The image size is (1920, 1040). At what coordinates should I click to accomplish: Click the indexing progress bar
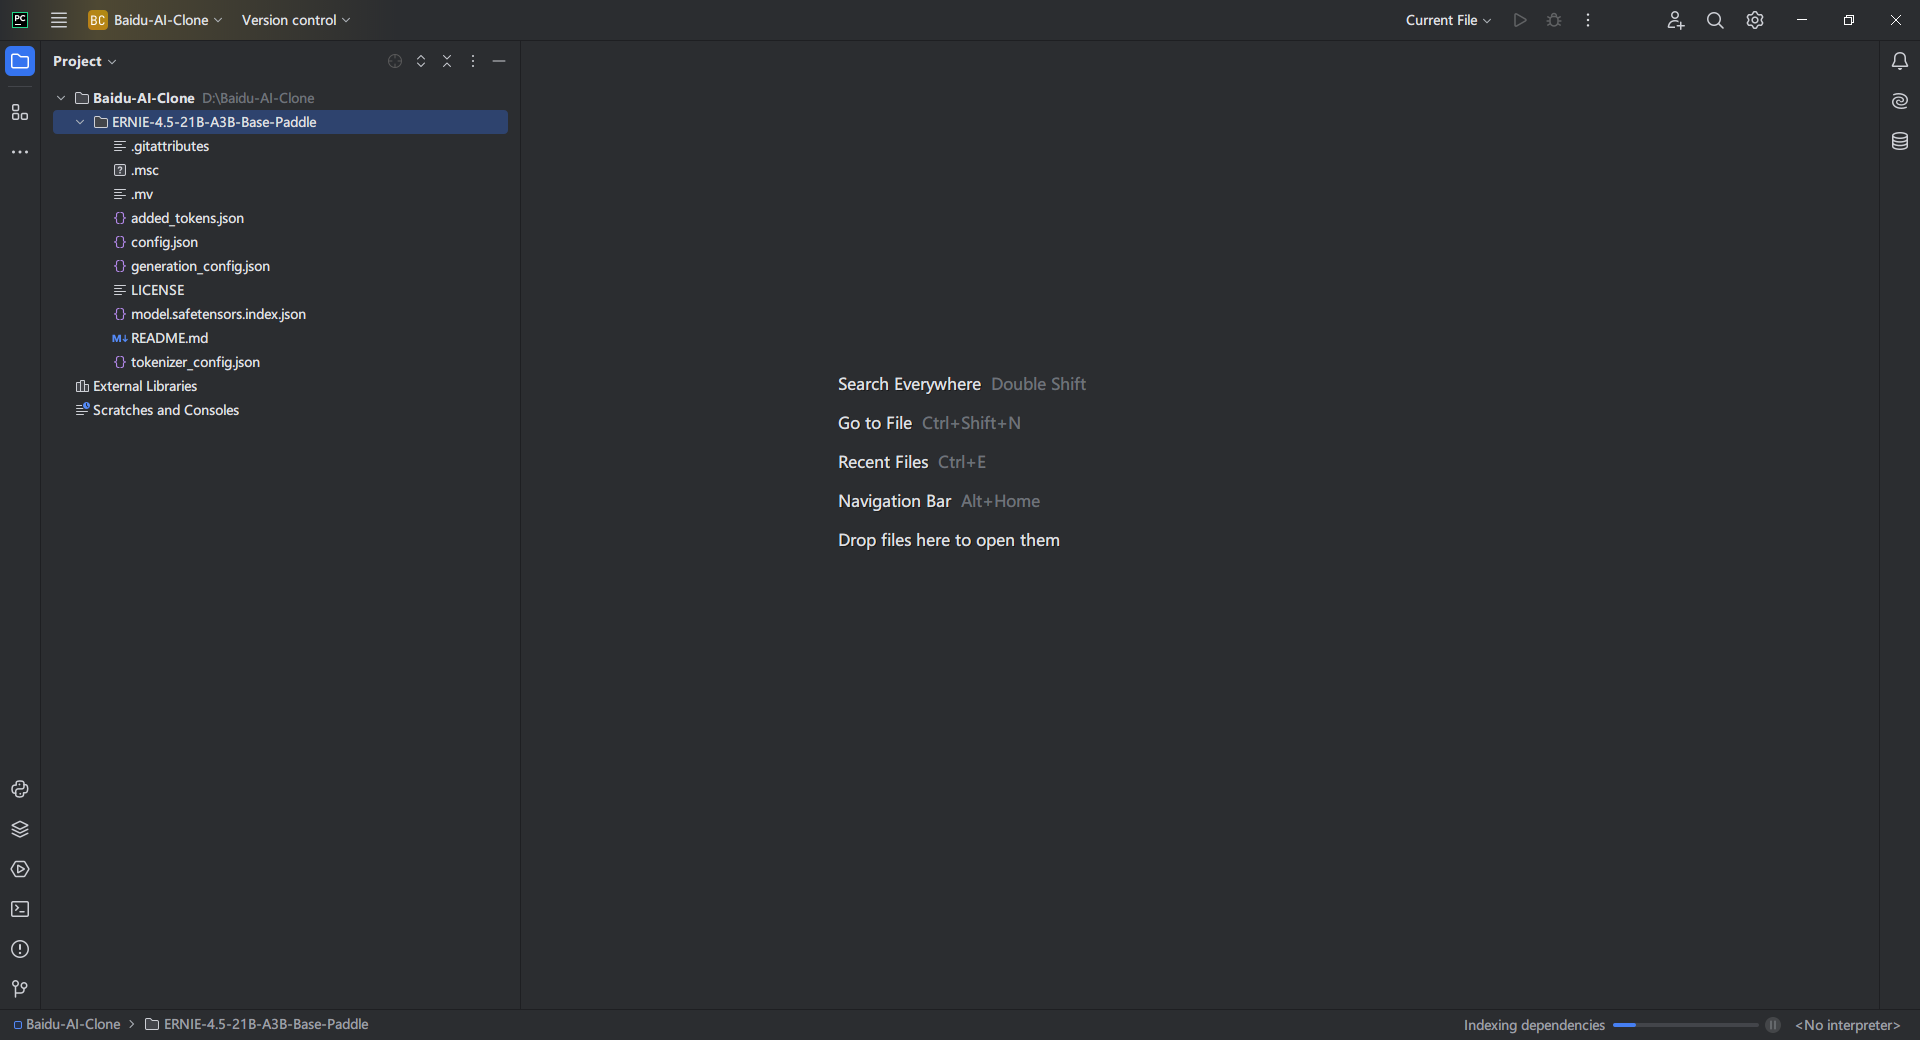pos(1686,1025)
